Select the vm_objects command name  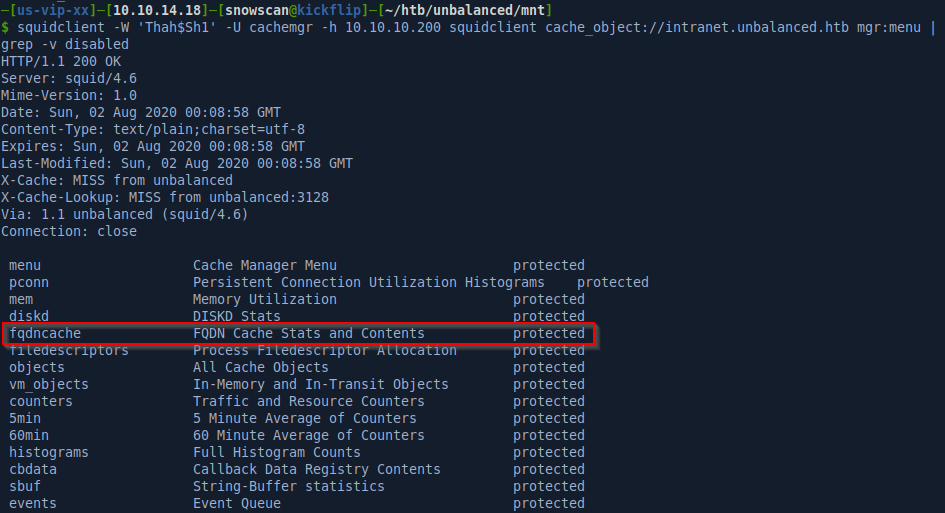click(49, 384)
